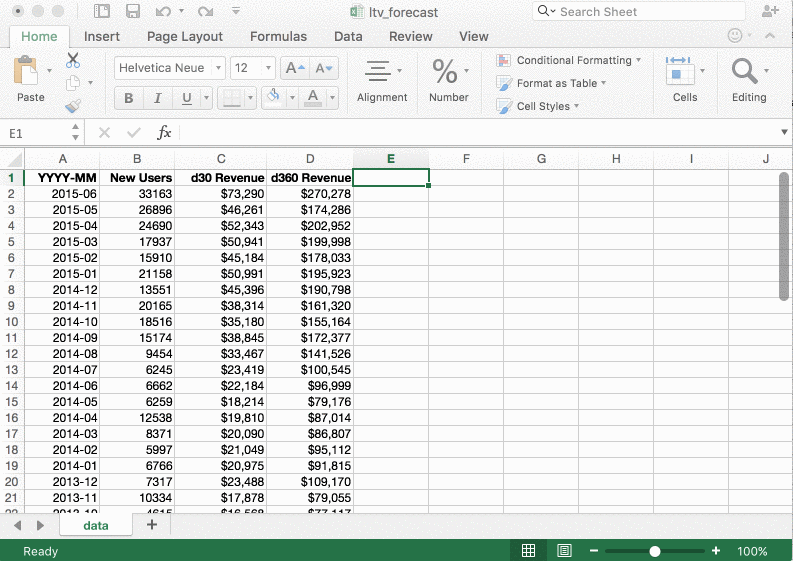Expand the formula bar arrow

point(784,133)
